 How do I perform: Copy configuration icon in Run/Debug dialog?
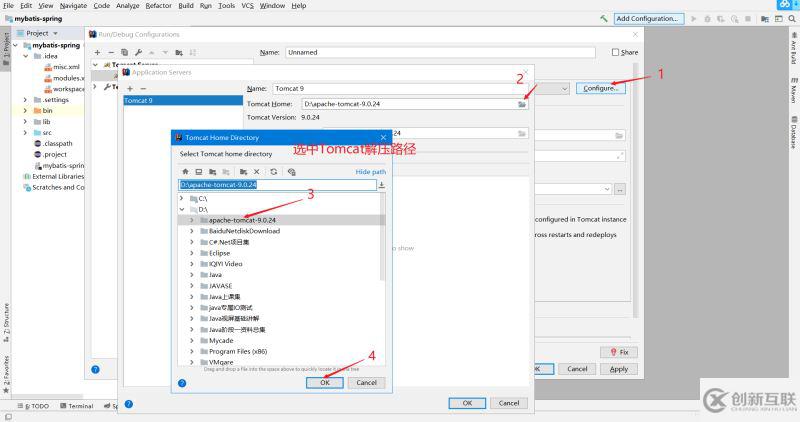point(124,52)
